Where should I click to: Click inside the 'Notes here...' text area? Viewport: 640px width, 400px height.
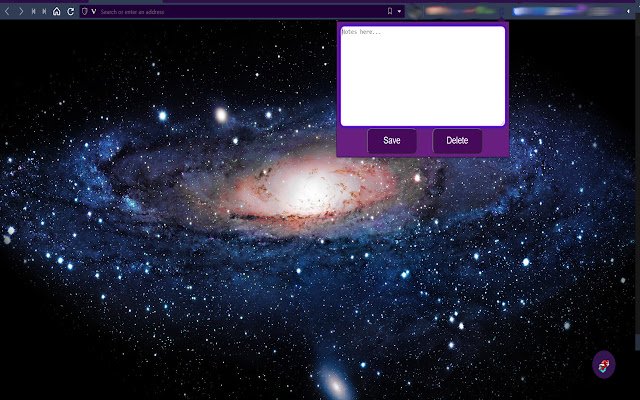point(423,76)
